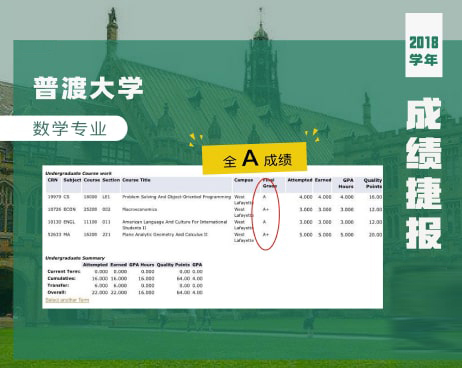This screenshot has height=368, width=462.
Task: Click course number '18000'
Action: tap(90, 197)
